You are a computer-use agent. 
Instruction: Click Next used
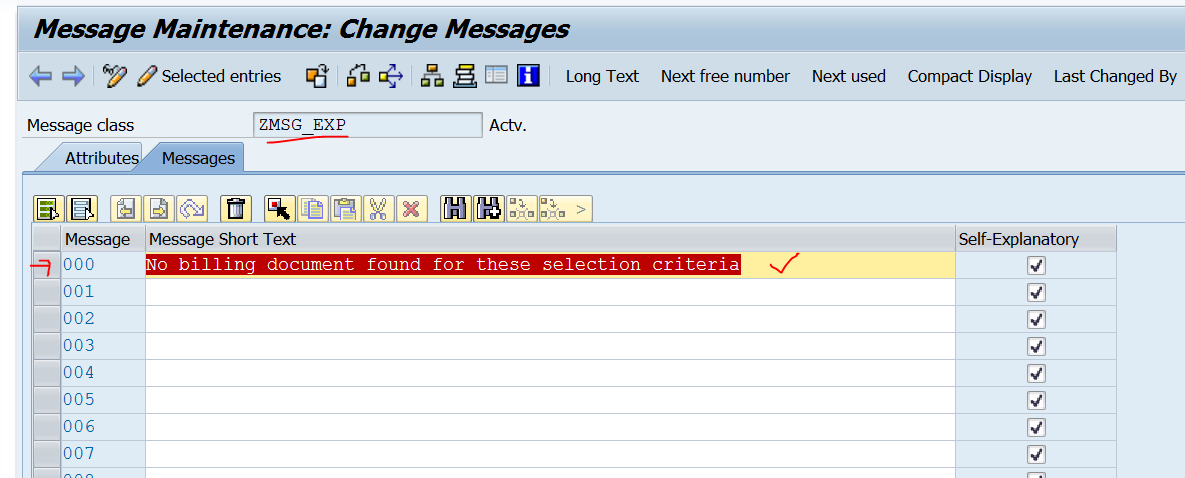click(849, 76)
